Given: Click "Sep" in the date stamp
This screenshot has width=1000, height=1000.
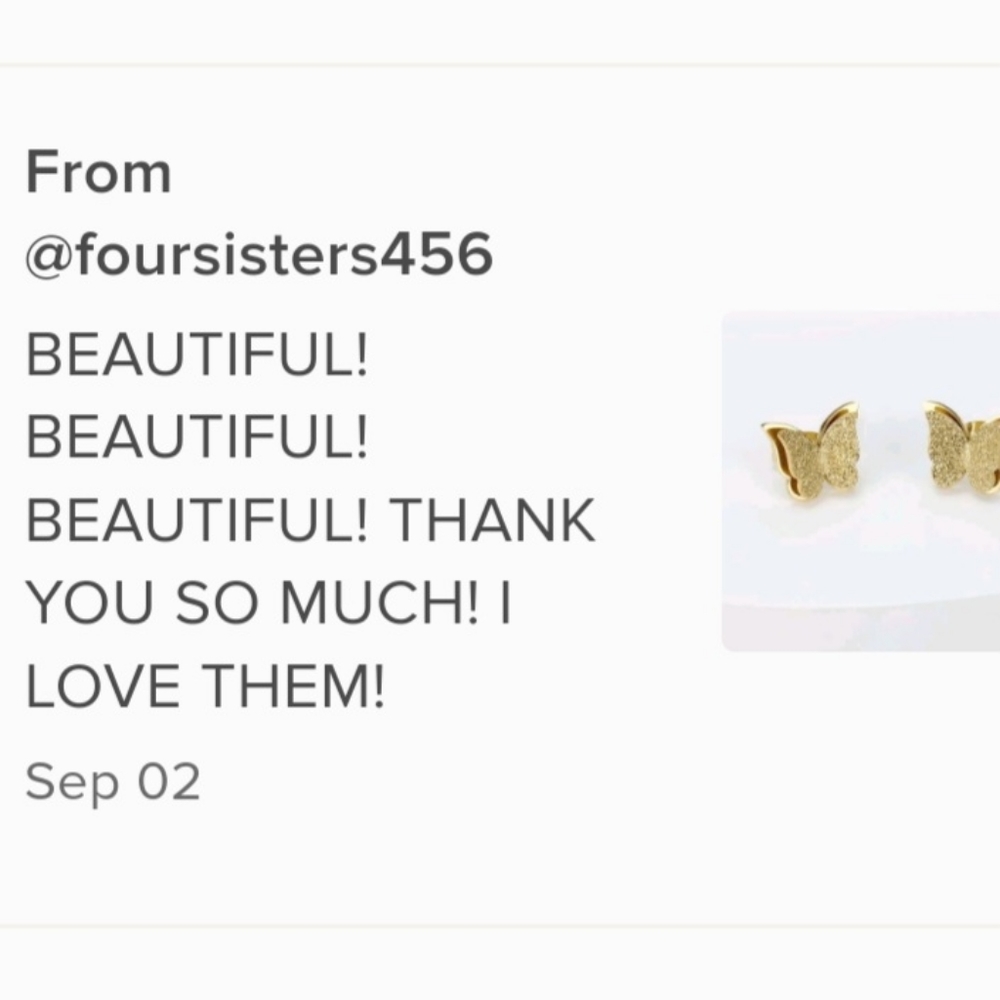Looking at the screenshot, I should pyautogui.click(x=72, y=784).
